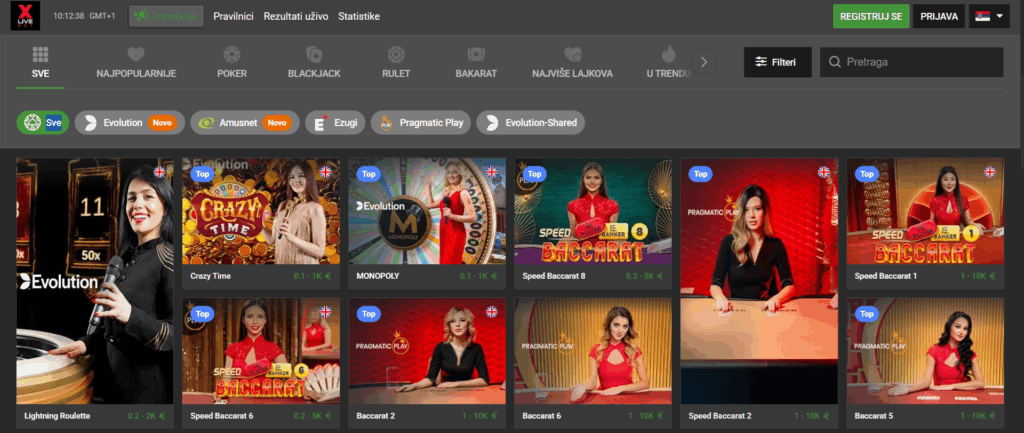
Task: Open the Filteri filter button
Action: (778, 62)
